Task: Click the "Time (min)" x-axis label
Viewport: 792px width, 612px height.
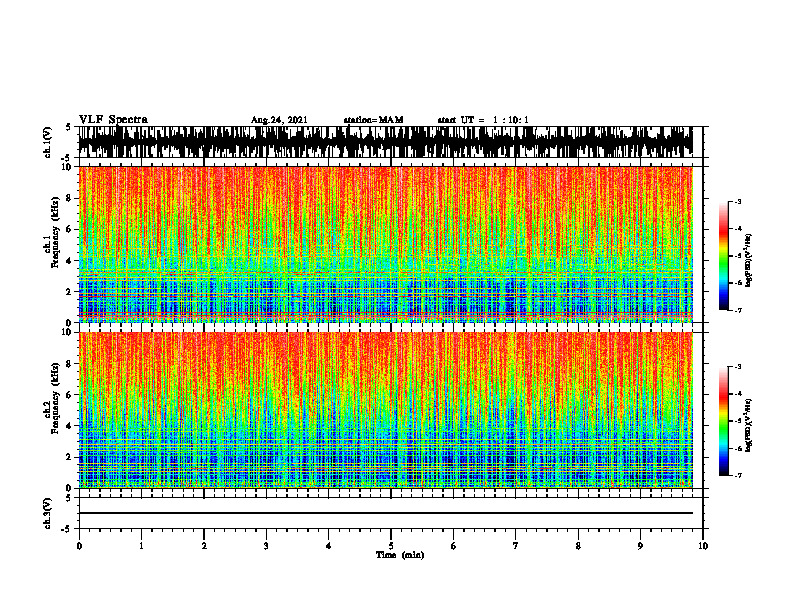Action: (x=400, y=555)
